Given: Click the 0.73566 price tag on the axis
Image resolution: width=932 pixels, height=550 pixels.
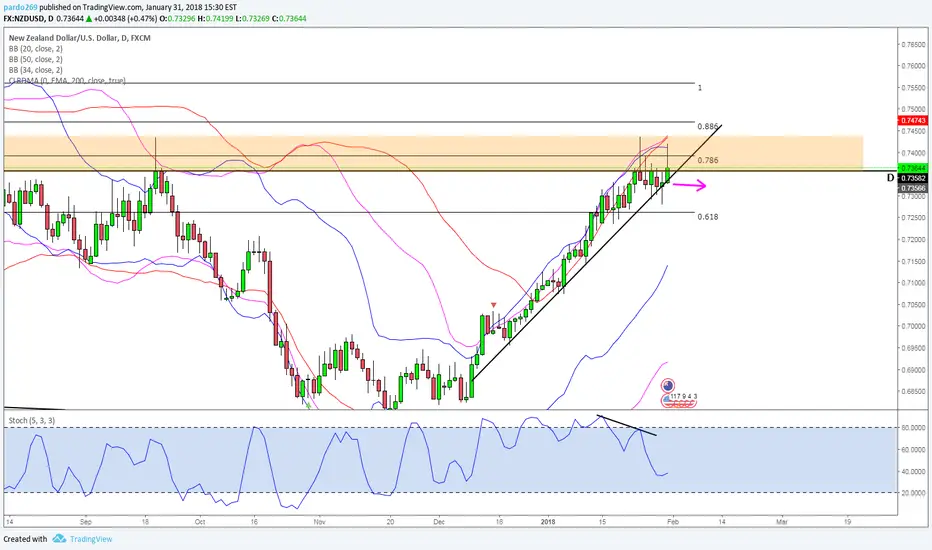Looking at the screenshot, I should (x=912, y=188).
